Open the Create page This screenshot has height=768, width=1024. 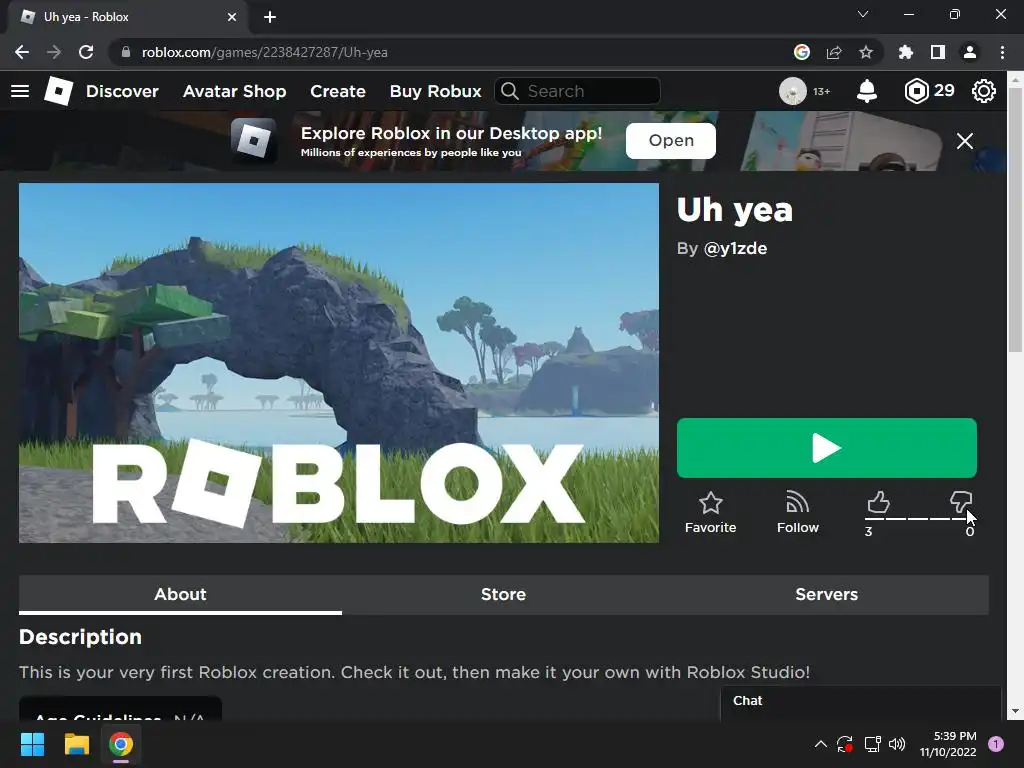(x=338, y=91)
